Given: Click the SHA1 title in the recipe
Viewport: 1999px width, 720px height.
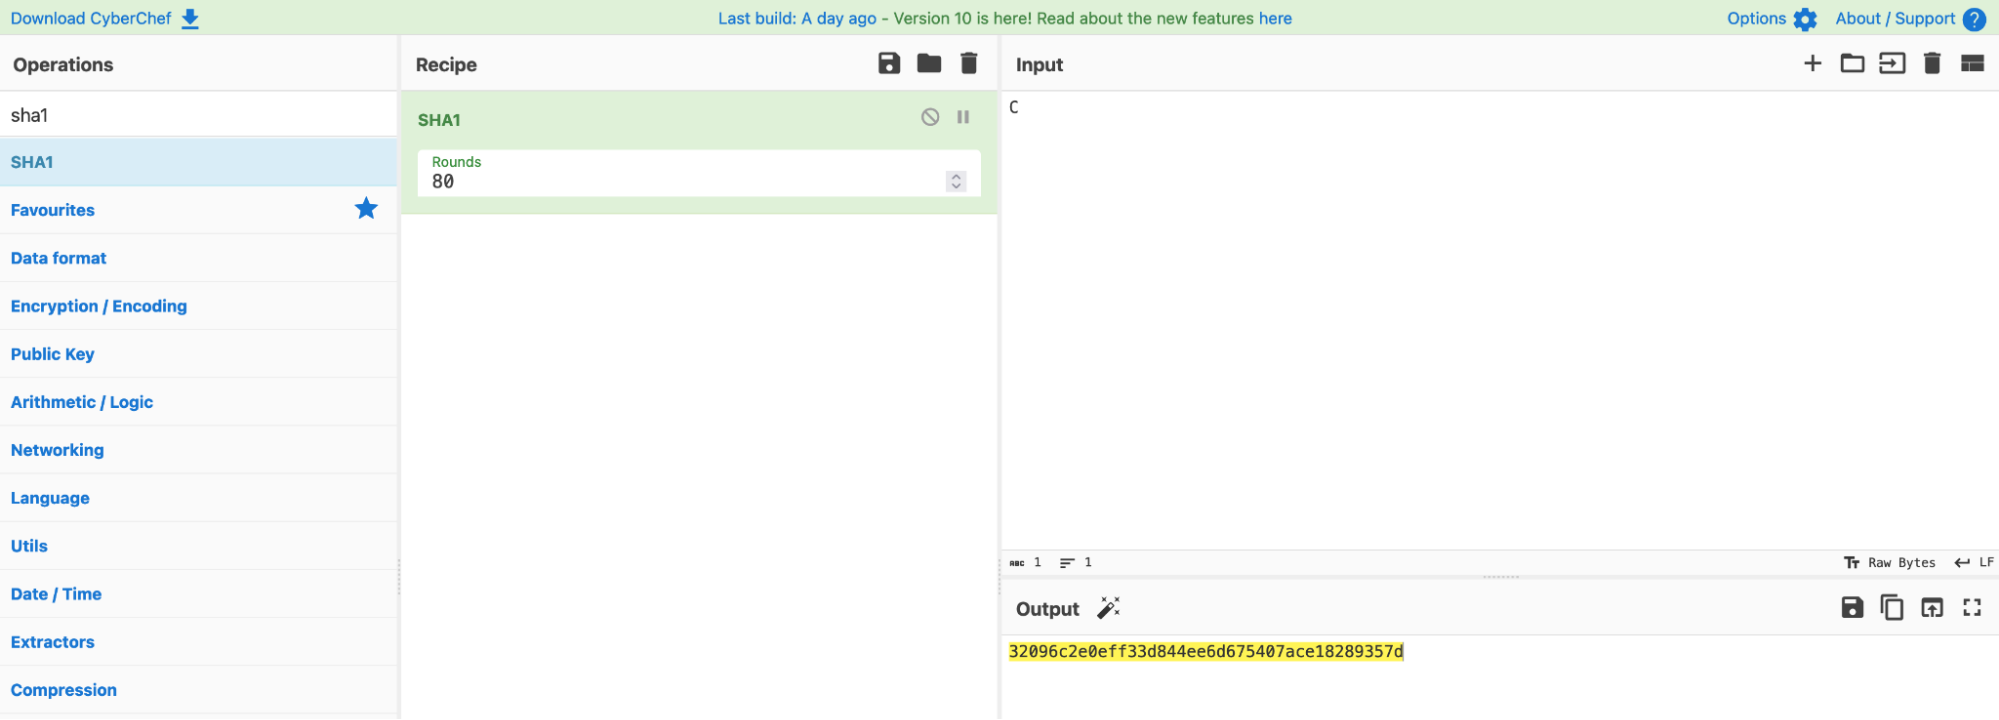Looking at the screenshot, I should [x=439, y=120].
